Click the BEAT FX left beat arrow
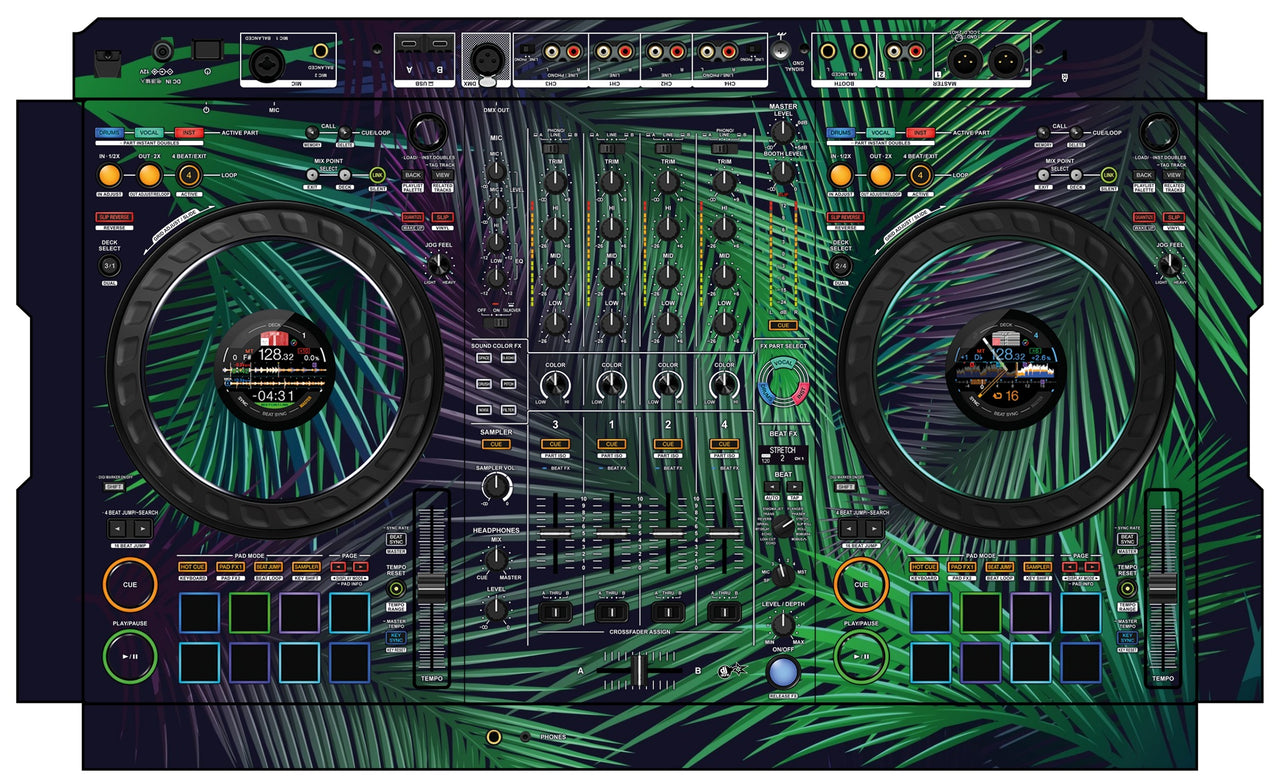1280x778 pixels. 773,486
